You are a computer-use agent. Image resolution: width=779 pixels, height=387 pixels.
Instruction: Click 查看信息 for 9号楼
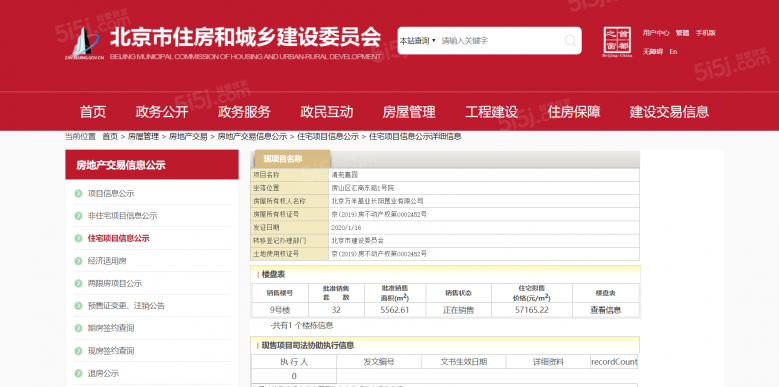click(605, 310)
